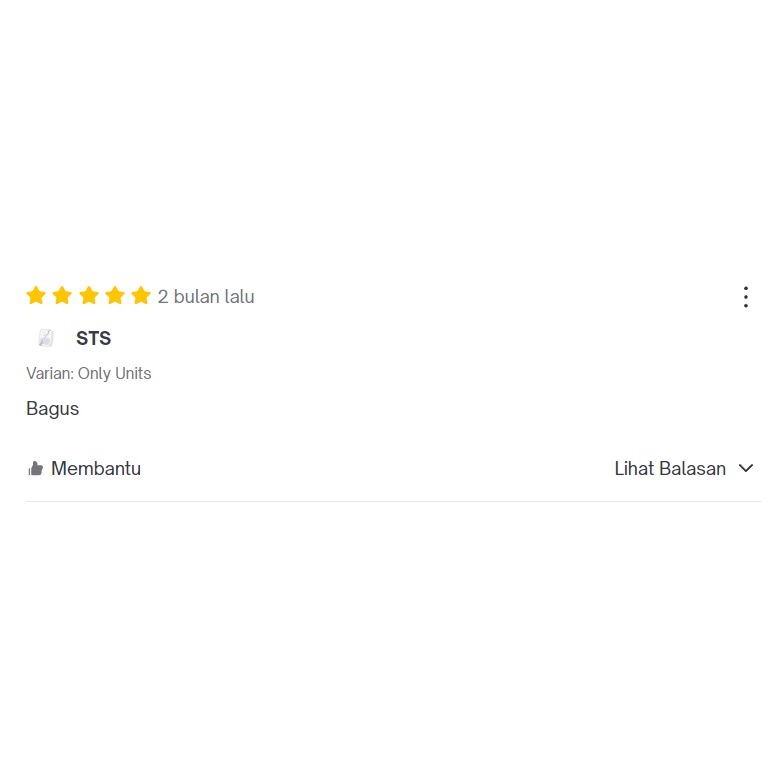Click the first yellow rating star
Screen dimensions: 783x783
(36, 295)
